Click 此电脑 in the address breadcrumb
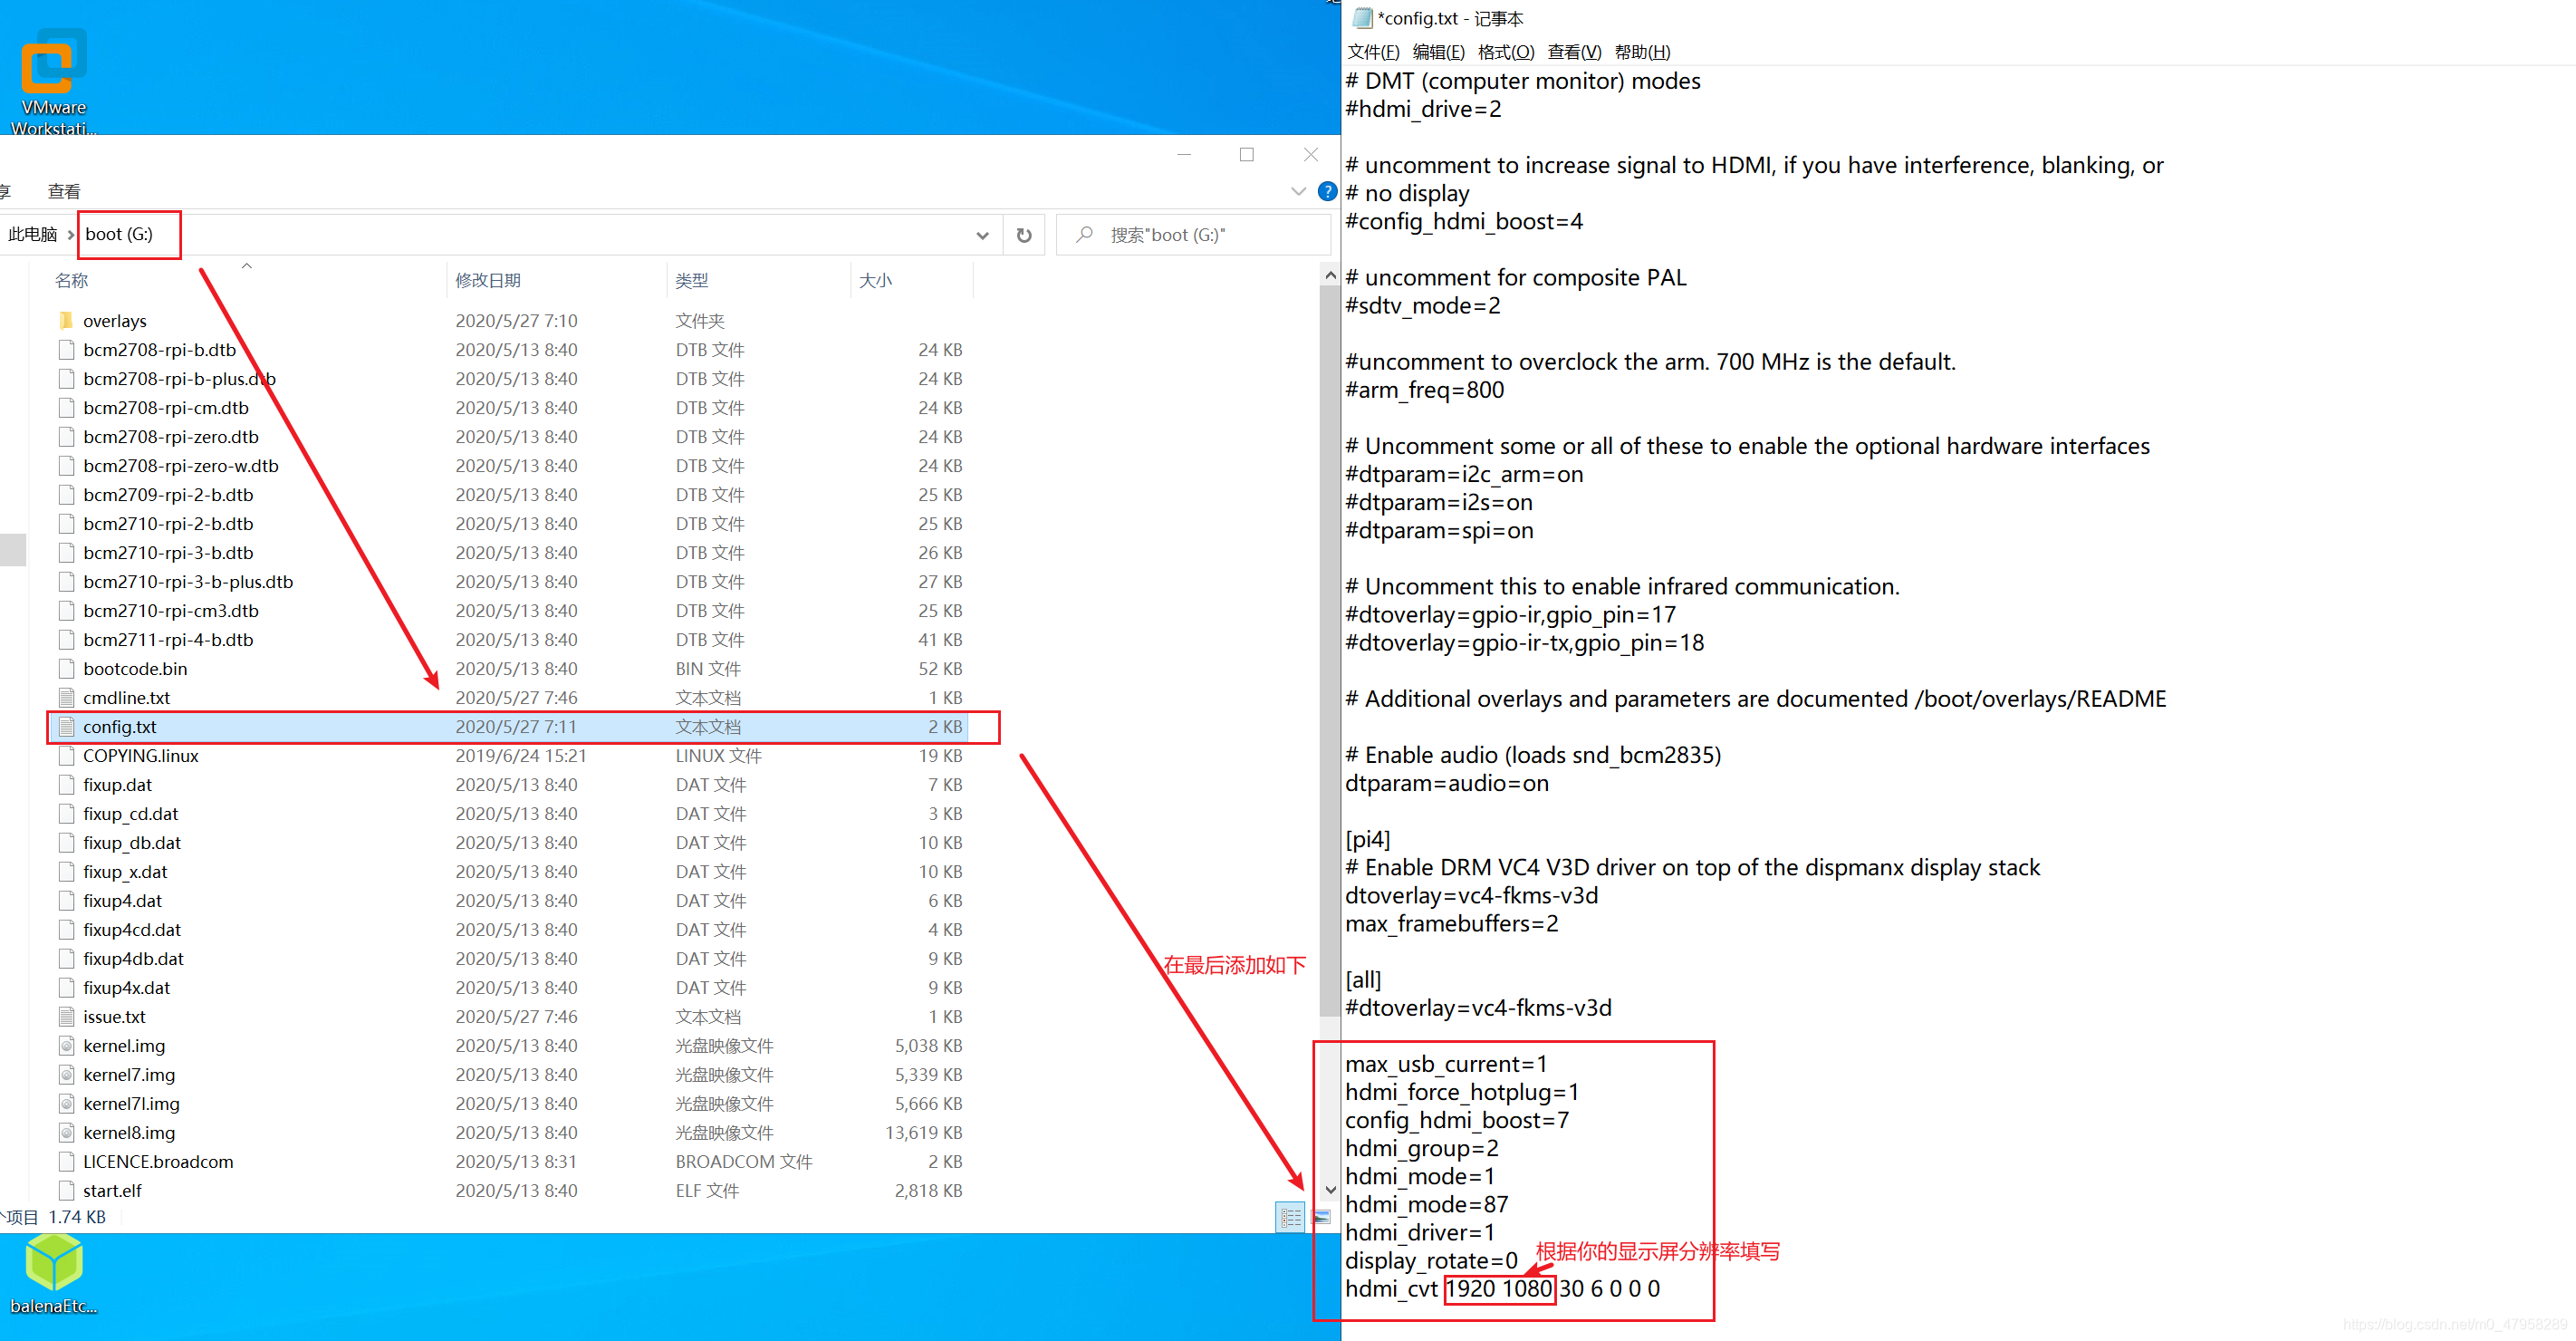The image size is (2576, 1341). pos(32,234)
